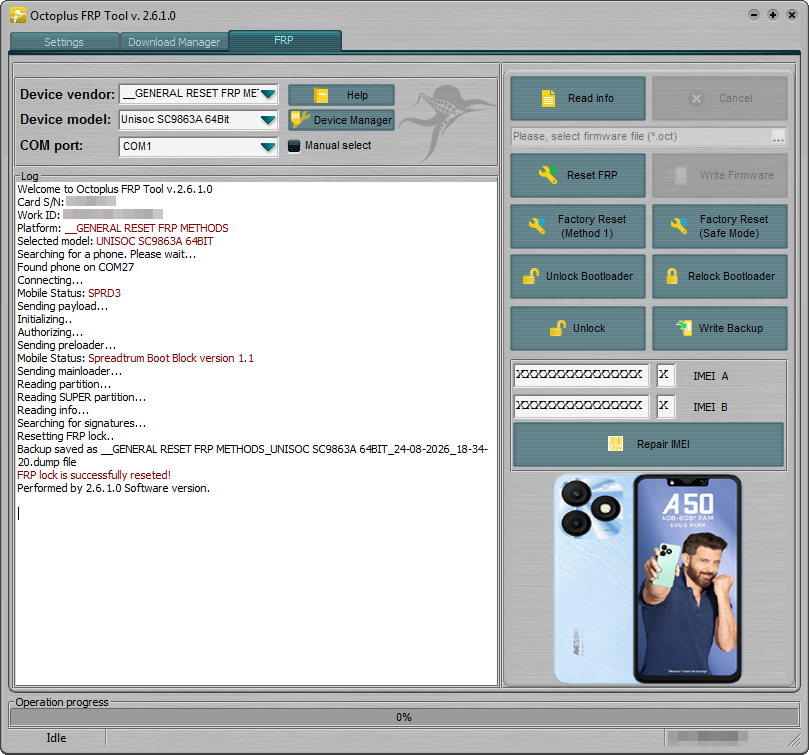Click the Reset FRP button label
This screenshot has width=809, height=755.
592,175
